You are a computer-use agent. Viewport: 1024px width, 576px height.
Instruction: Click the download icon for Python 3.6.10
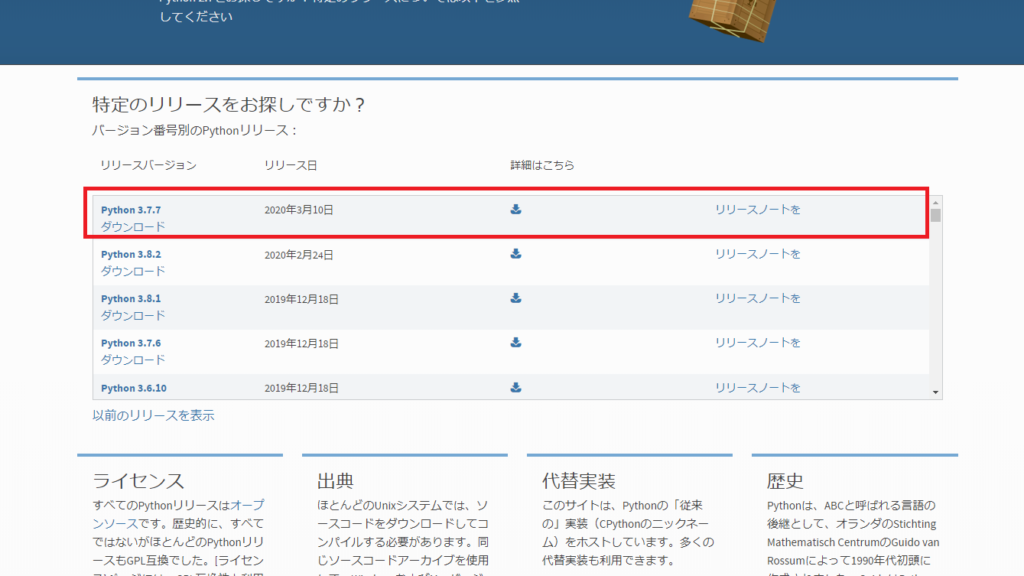click(x=515, y=386)
